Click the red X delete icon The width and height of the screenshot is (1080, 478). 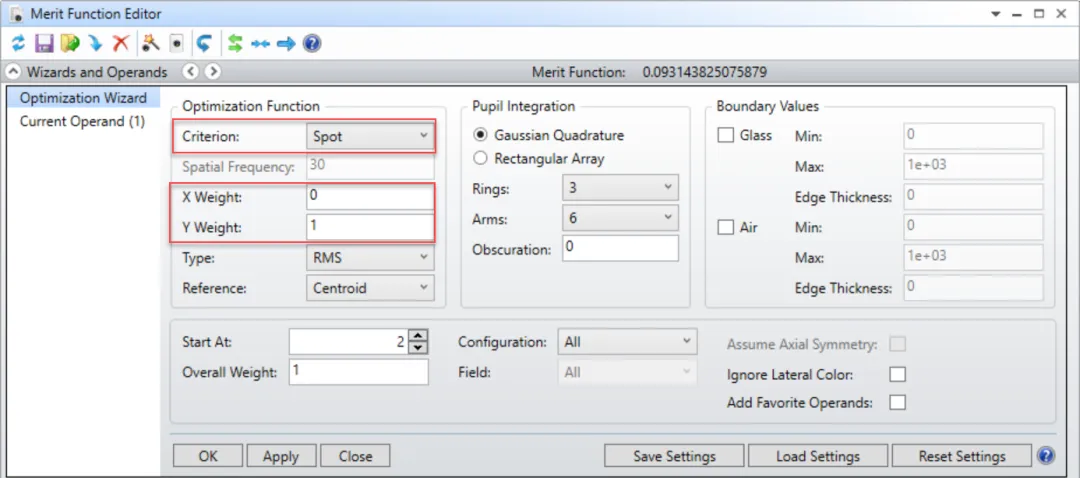(120, 43)
